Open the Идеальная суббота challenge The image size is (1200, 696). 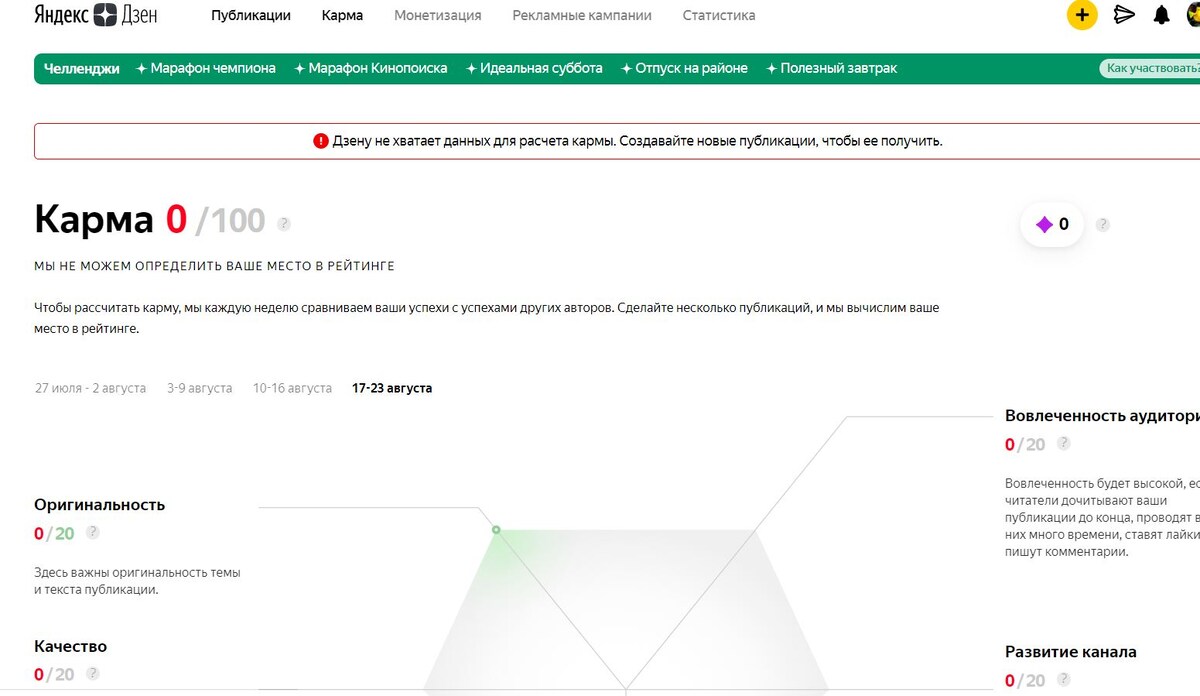(537, 69)
